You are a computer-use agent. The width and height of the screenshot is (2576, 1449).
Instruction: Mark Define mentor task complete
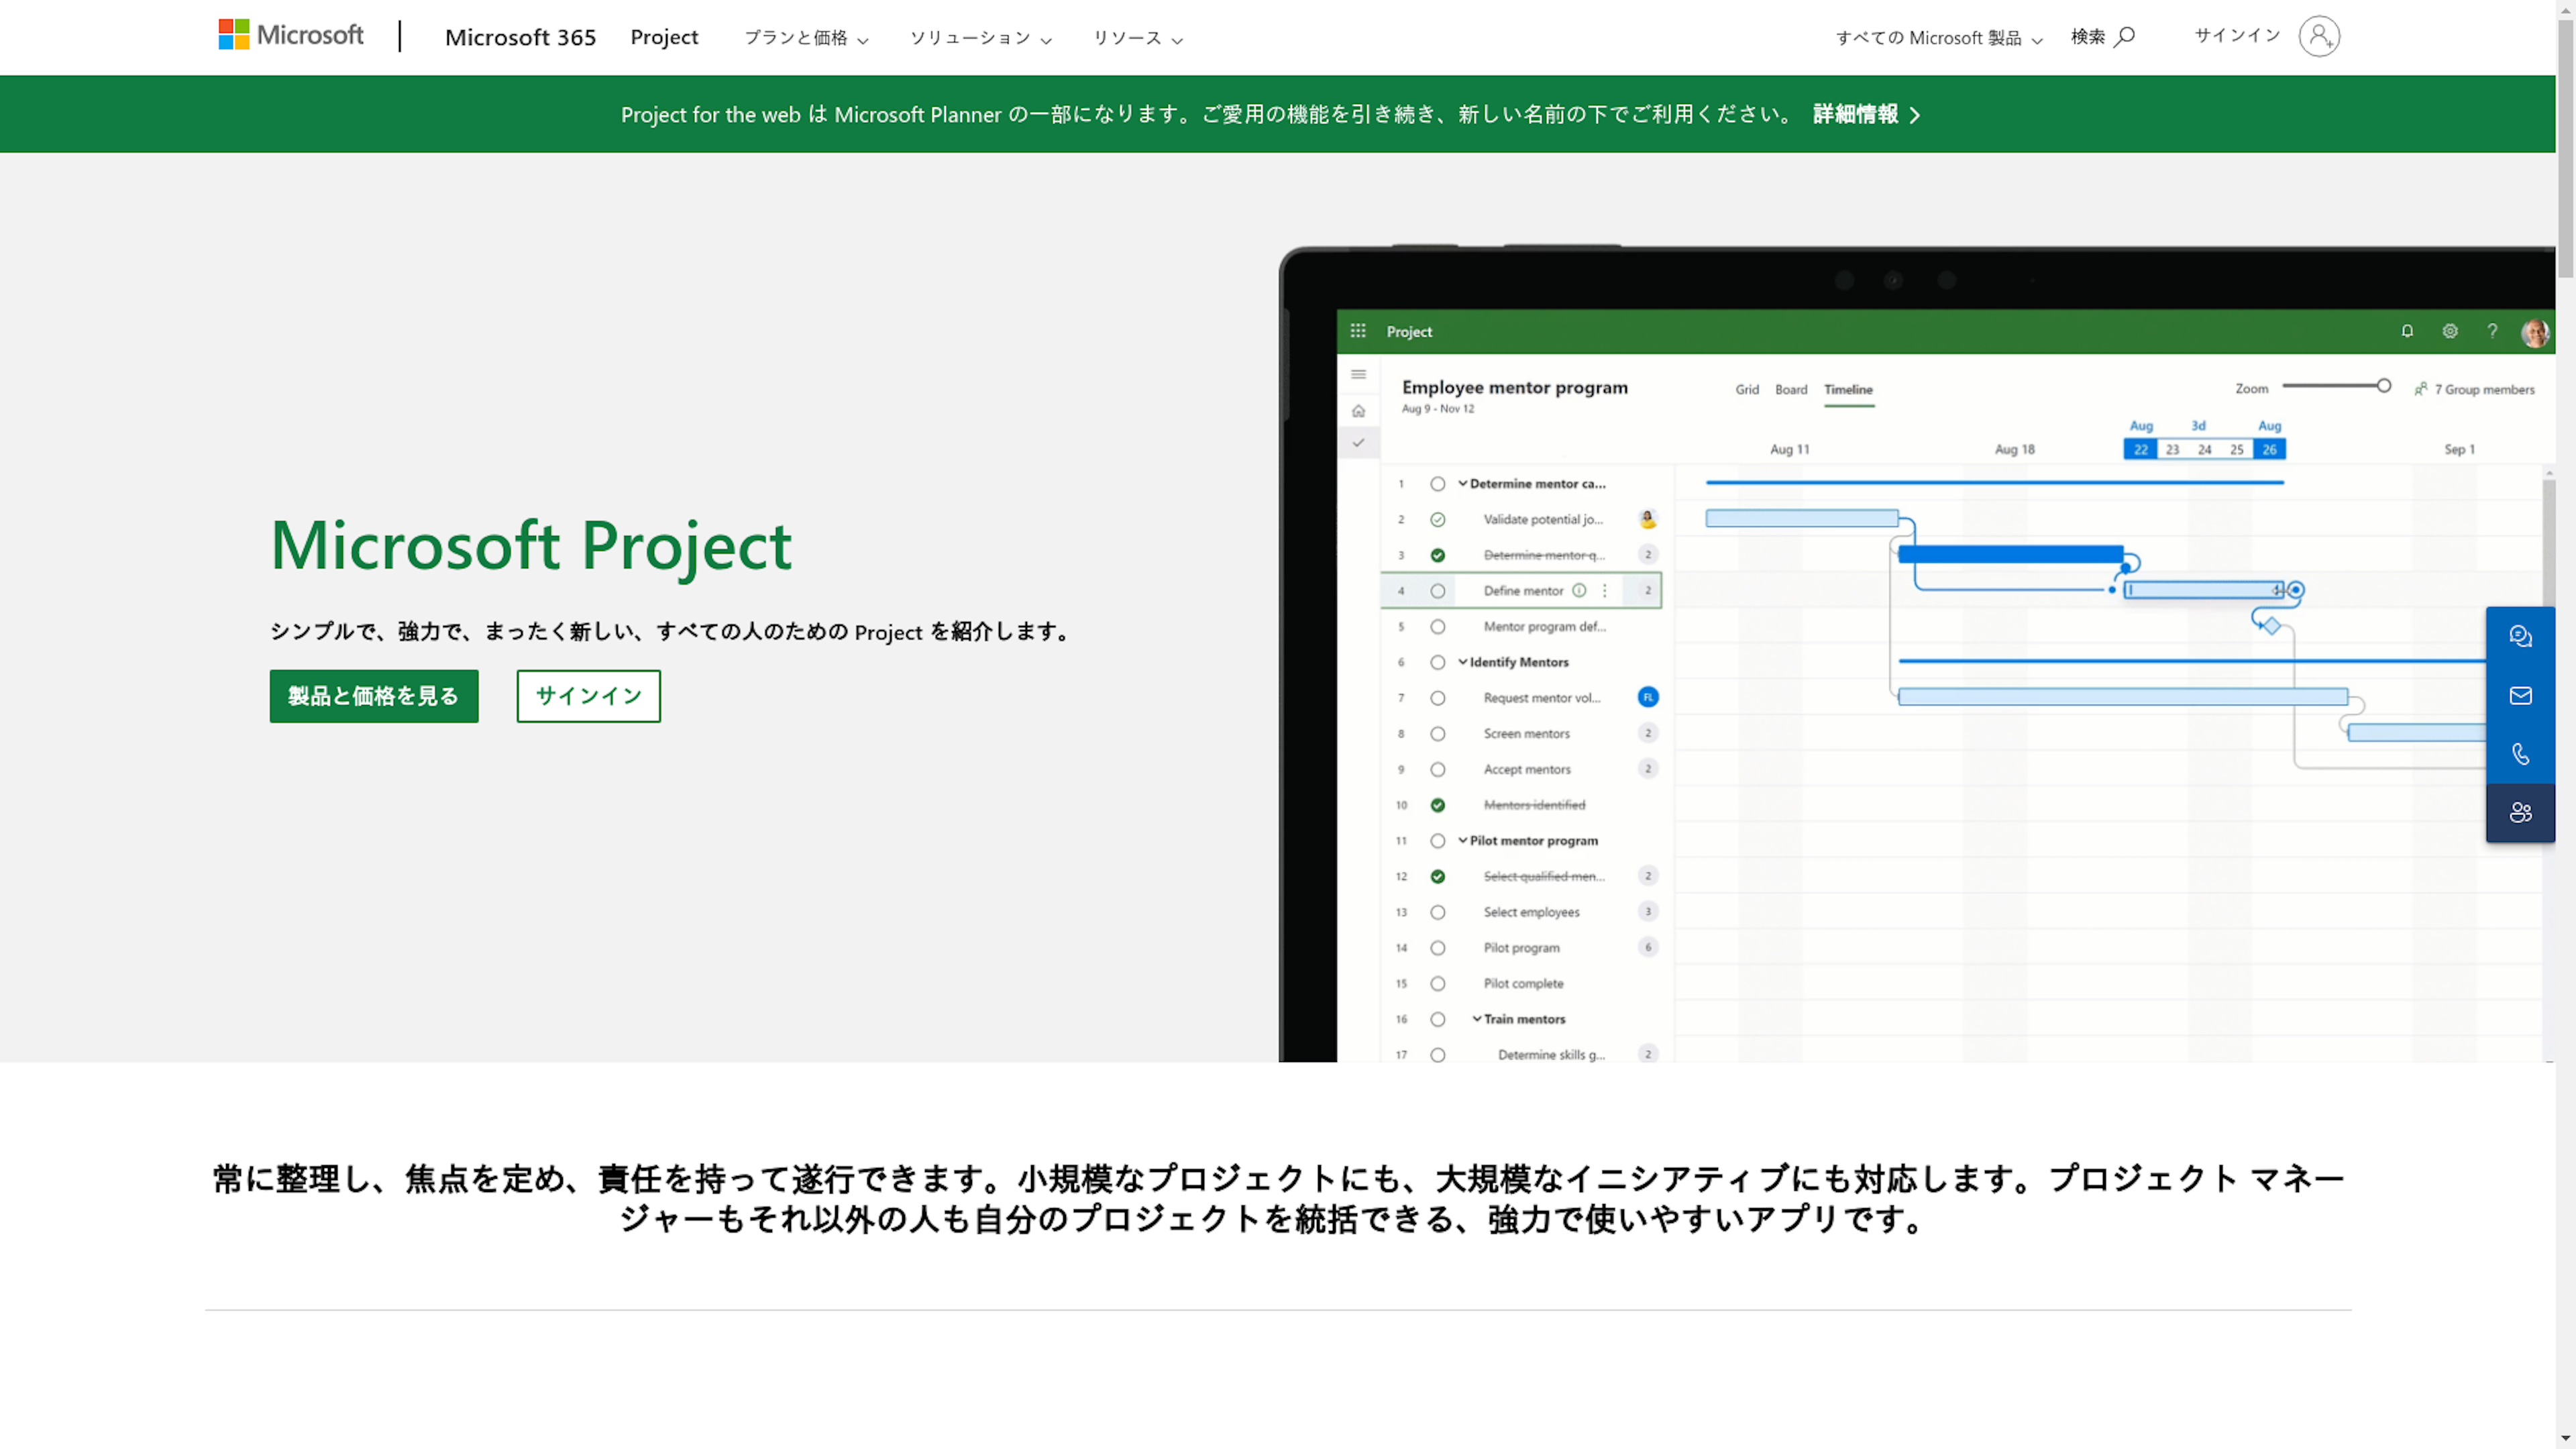click(x=1437, y=591)
